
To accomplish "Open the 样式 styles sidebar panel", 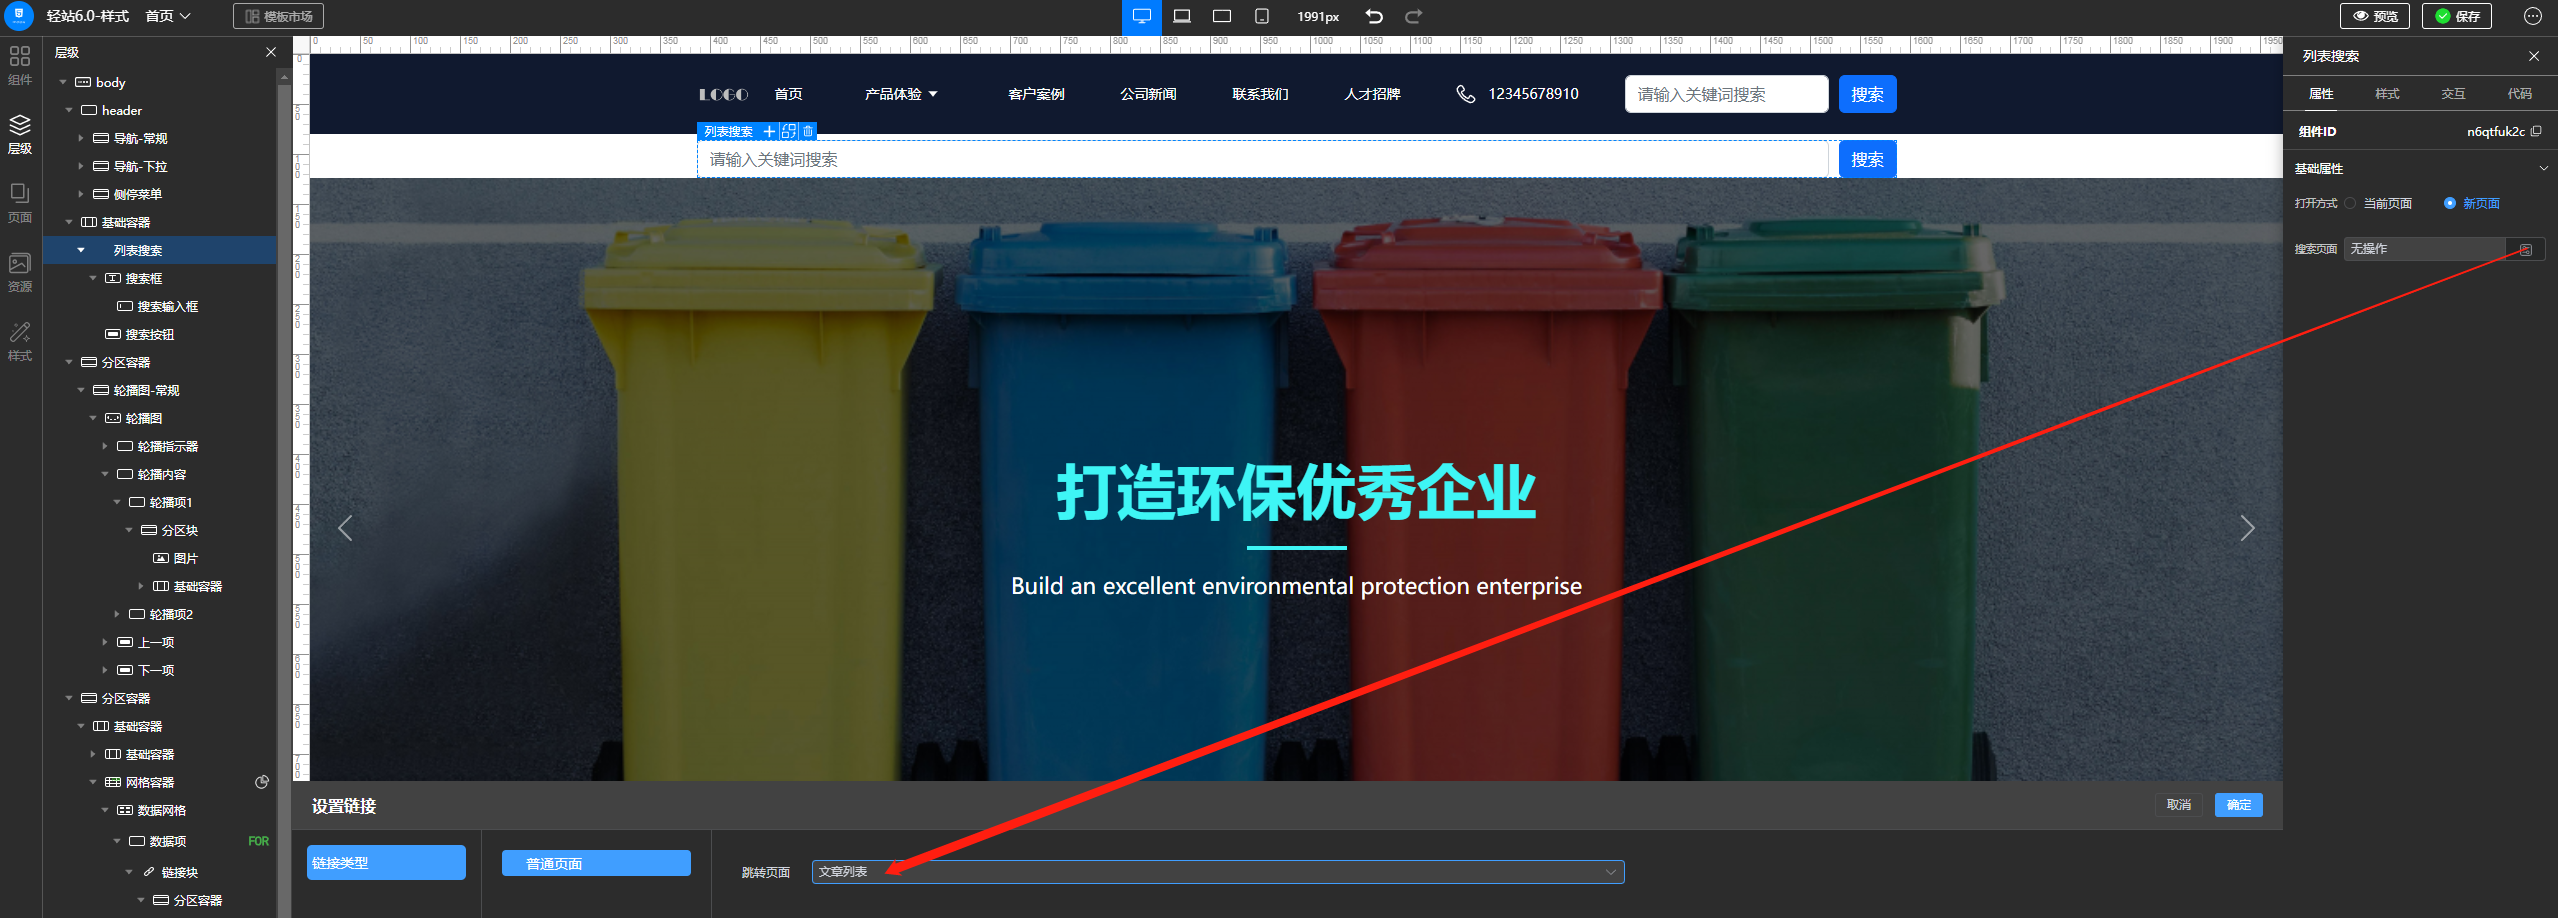I will click(20, 341).
